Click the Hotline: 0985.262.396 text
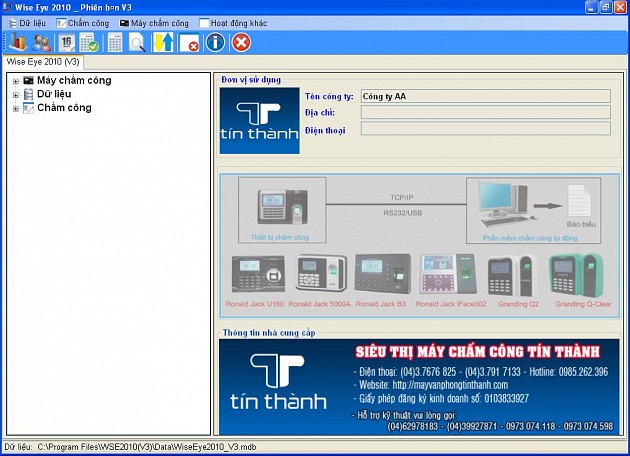Viewport: 630px width, 456px height. coord(569,372)
